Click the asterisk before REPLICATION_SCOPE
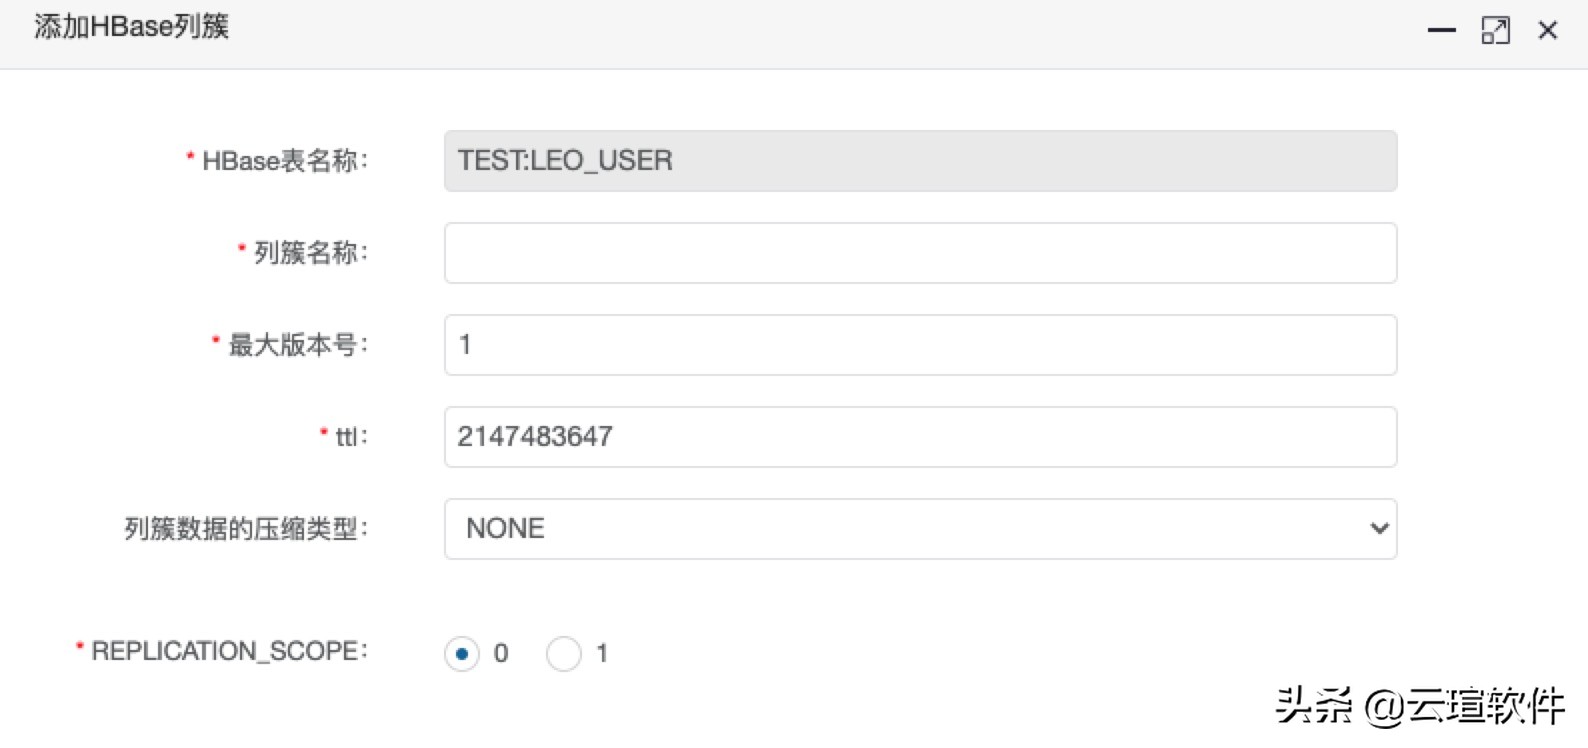Screen dimensions: 1588x748 coord(77,644)
